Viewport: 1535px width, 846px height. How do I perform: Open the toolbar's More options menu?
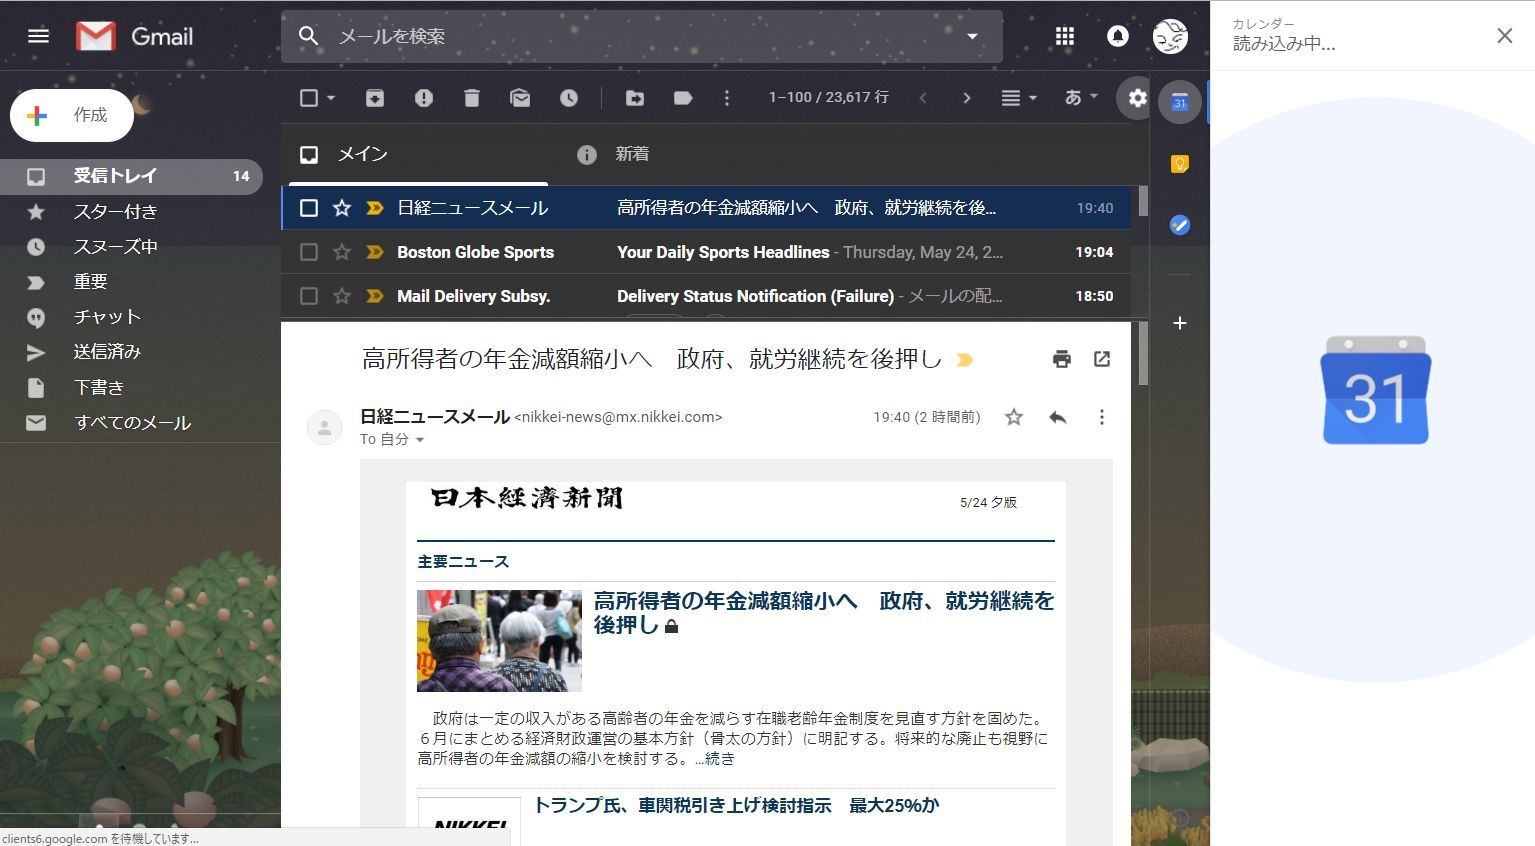click(x=727, y=97)
